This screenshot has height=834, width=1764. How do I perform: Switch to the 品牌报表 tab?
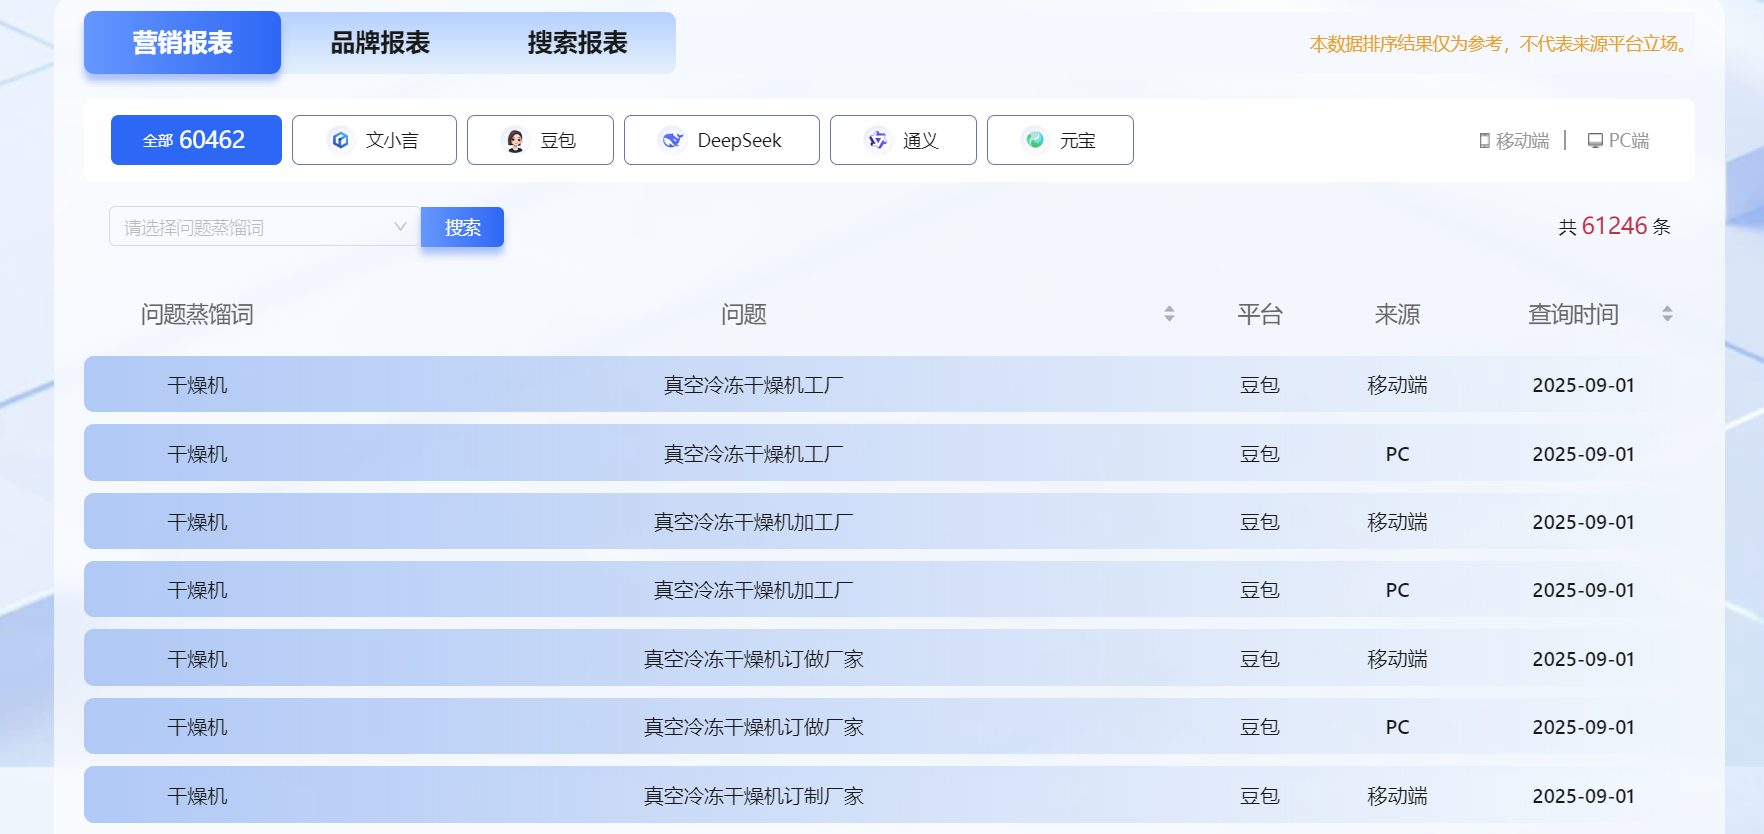[380, 43]
